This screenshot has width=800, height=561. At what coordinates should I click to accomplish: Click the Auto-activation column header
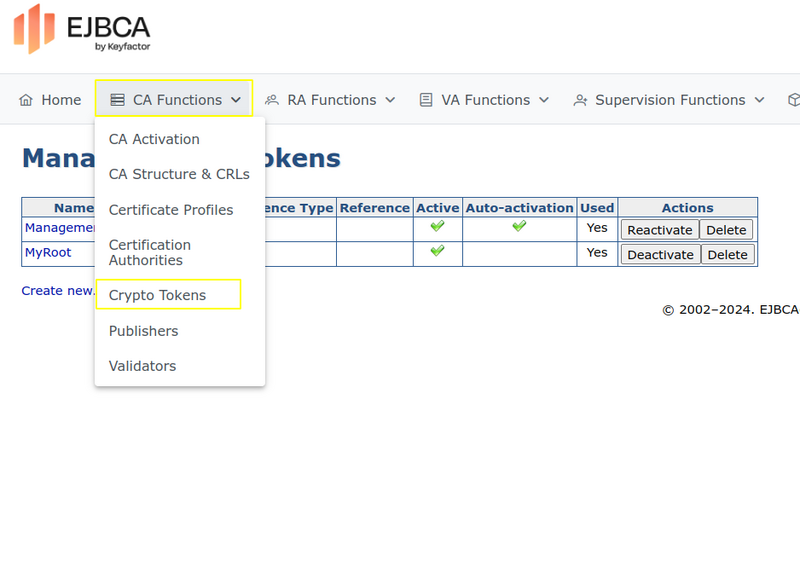click(x=519, y=208)
